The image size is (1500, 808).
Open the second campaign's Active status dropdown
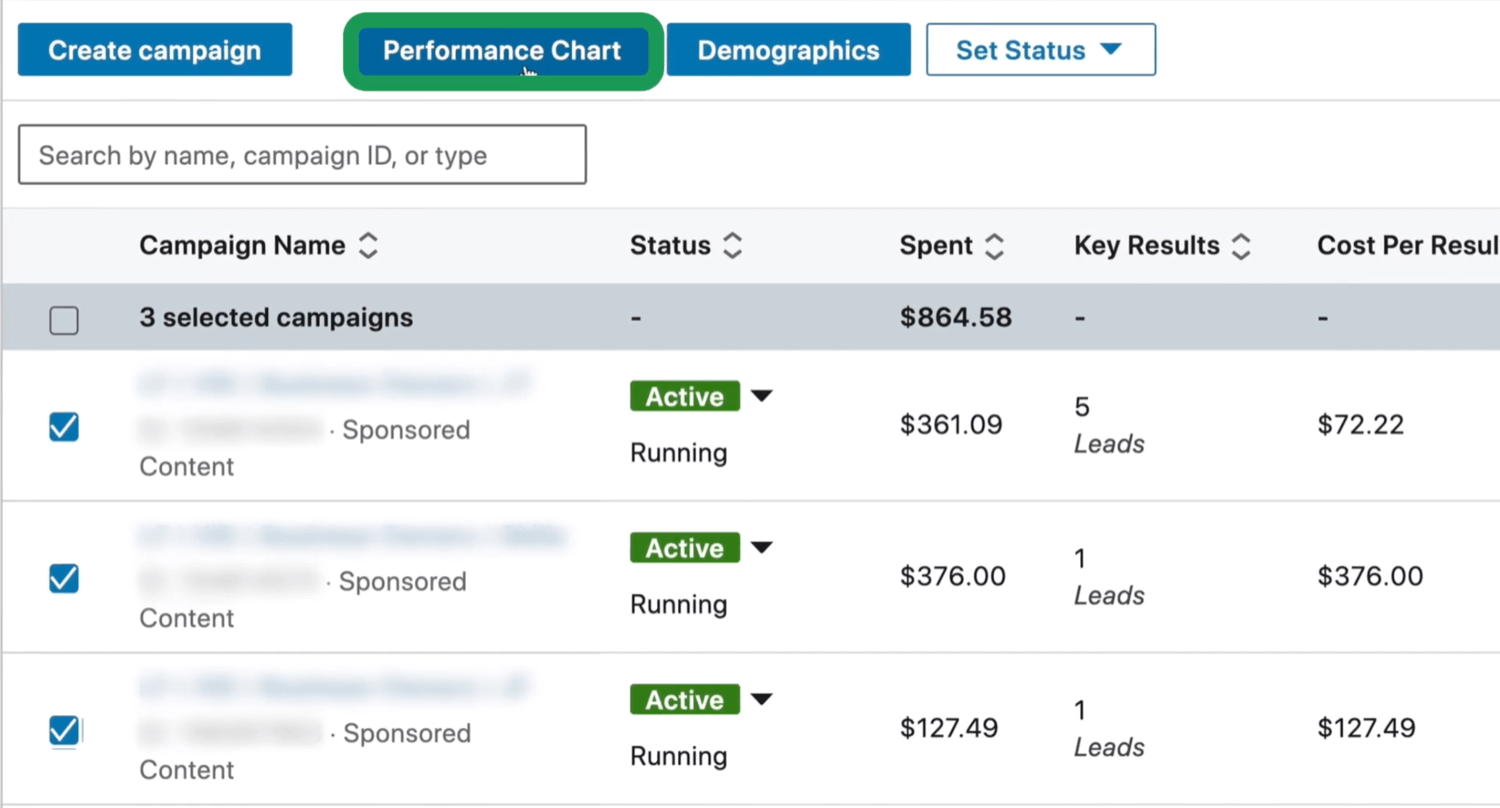tap(761, 548)
